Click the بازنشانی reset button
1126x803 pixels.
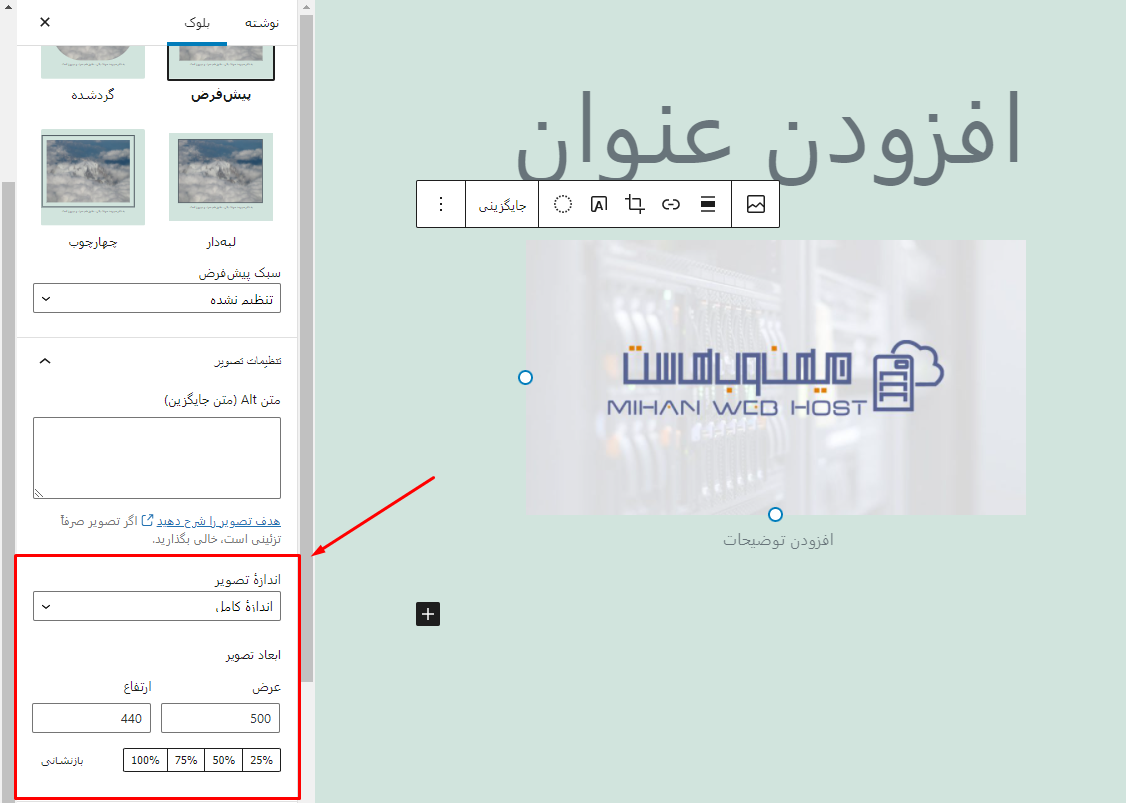pos(62,760)
